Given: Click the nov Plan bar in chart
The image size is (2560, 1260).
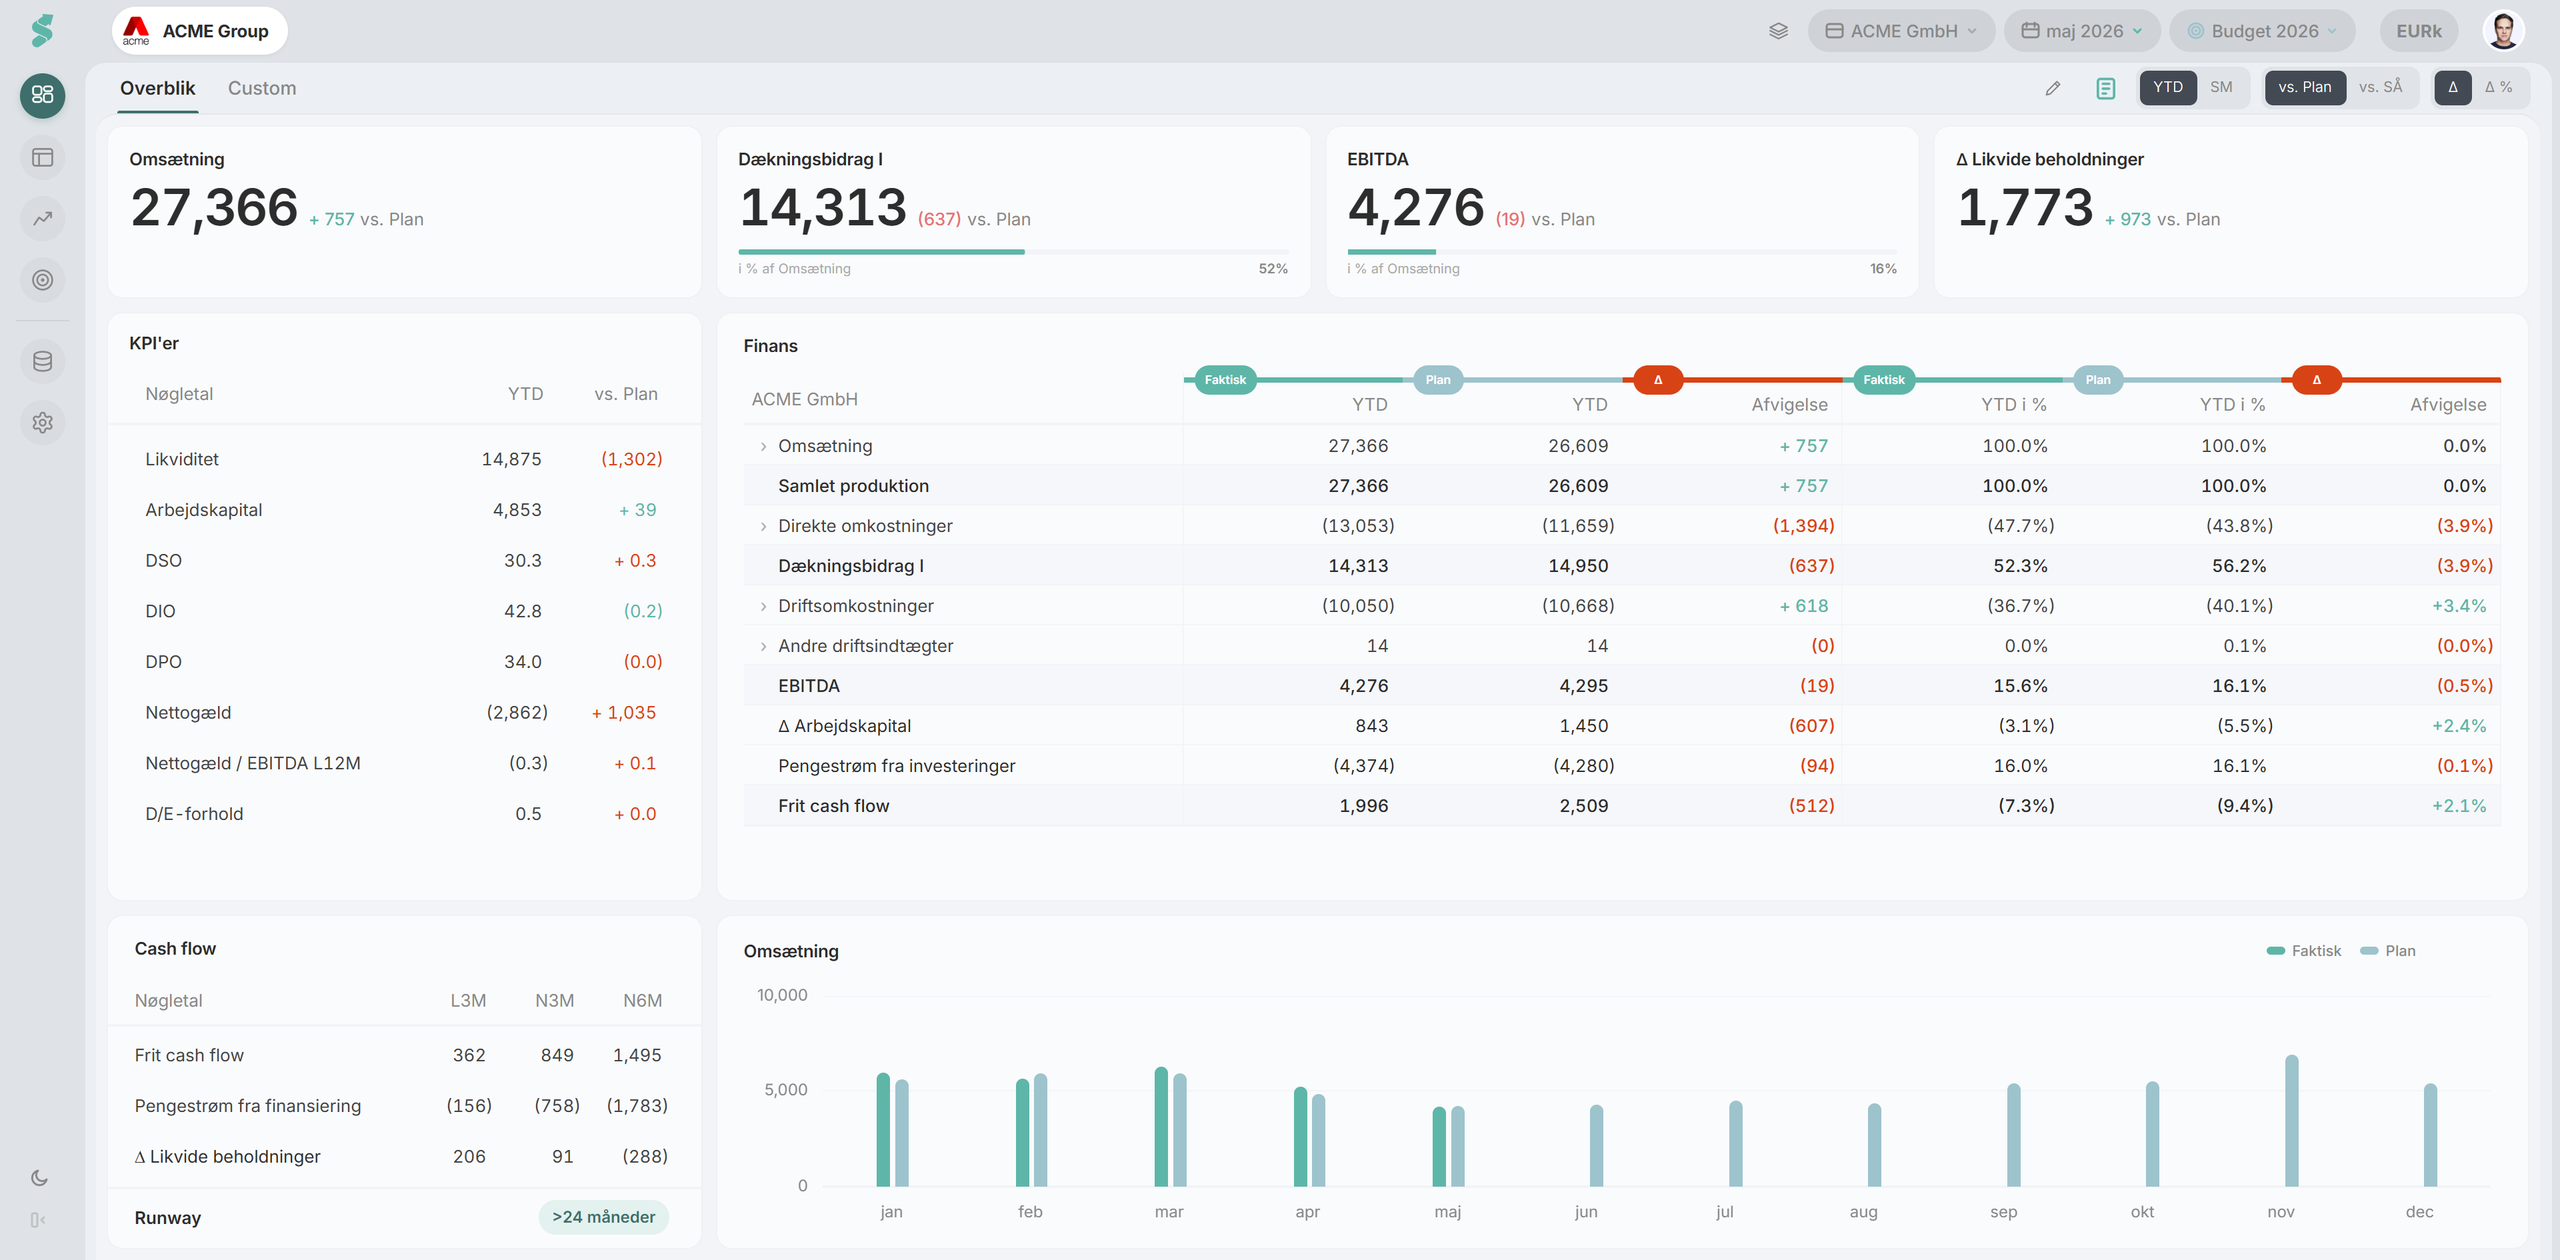Looking at the screenshot, I should coord(2291,1121).
